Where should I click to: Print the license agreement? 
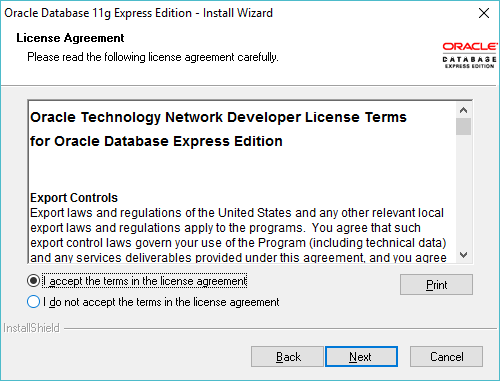coord(436,285)
